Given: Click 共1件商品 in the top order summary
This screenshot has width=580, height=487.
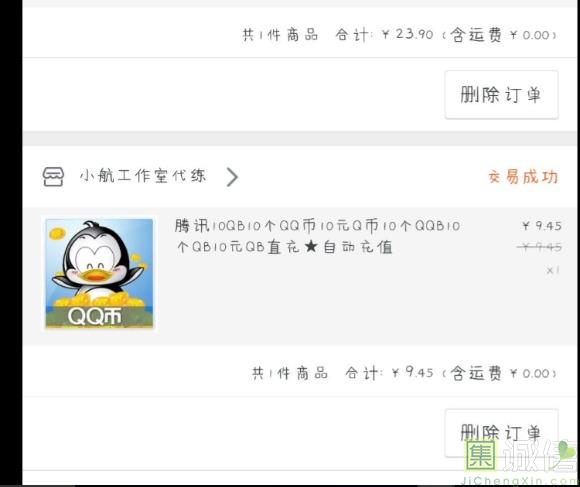Looking at the screenshot, I should [x=280, y=35].
